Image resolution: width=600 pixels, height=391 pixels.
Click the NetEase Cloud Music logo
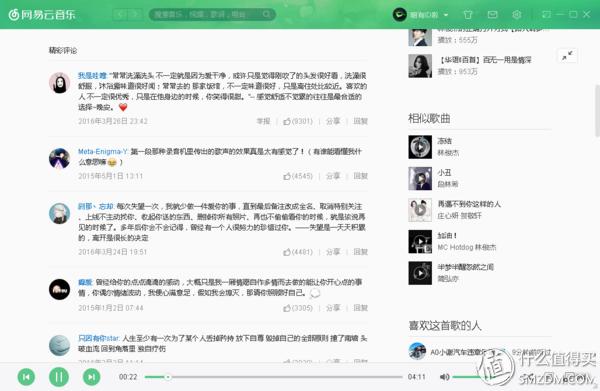(x=42, y=15)
